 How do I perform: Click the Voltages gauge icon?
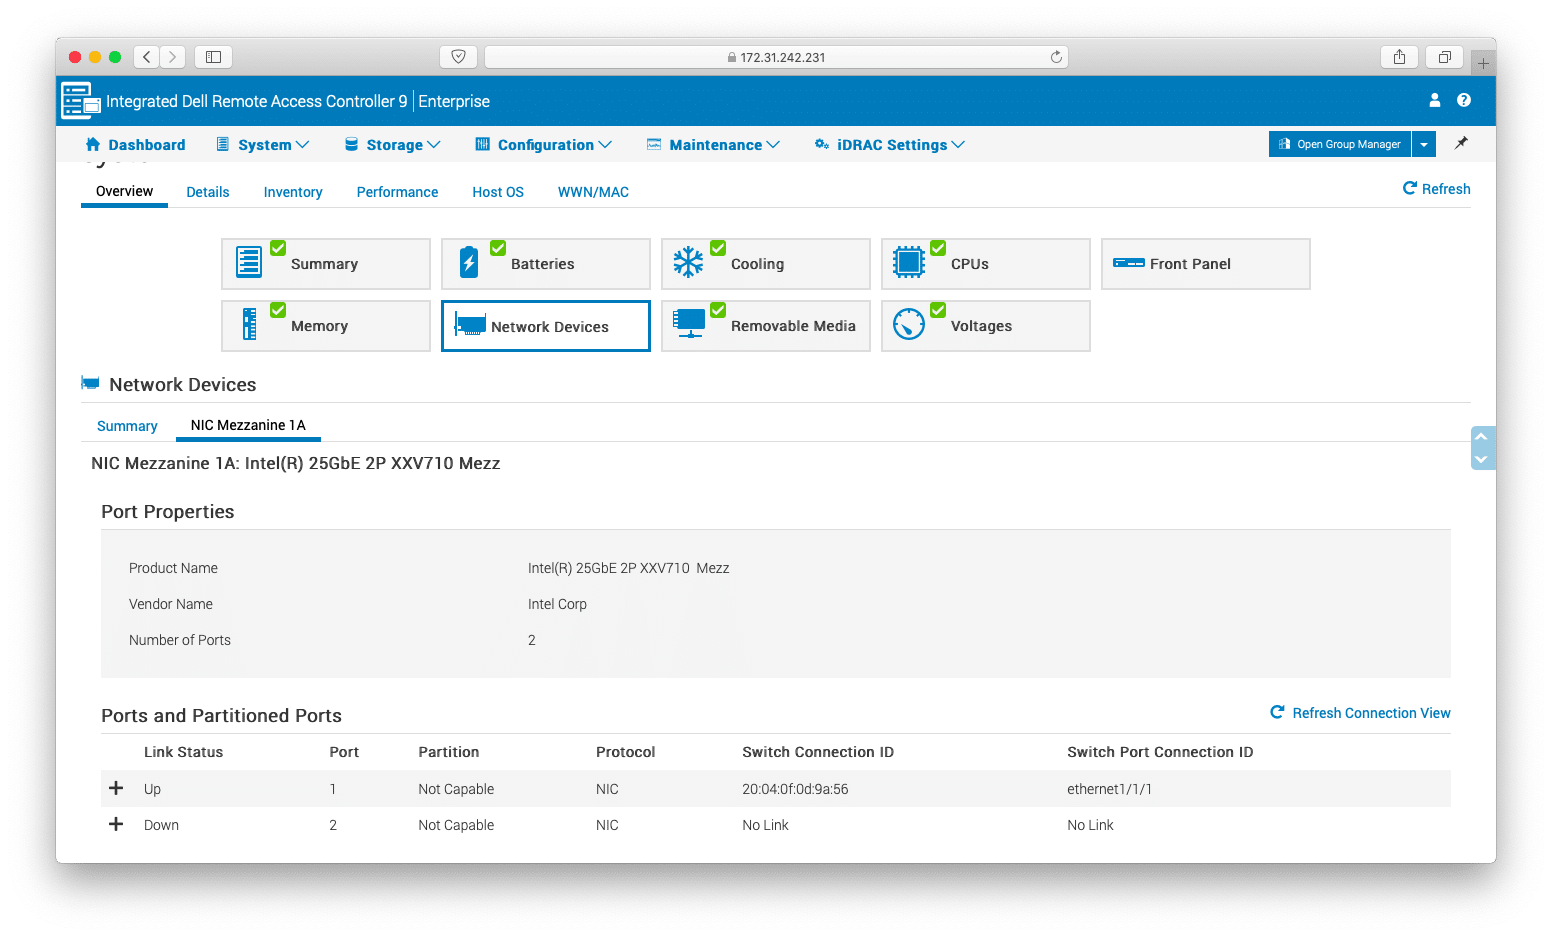[x=909, y=324]
